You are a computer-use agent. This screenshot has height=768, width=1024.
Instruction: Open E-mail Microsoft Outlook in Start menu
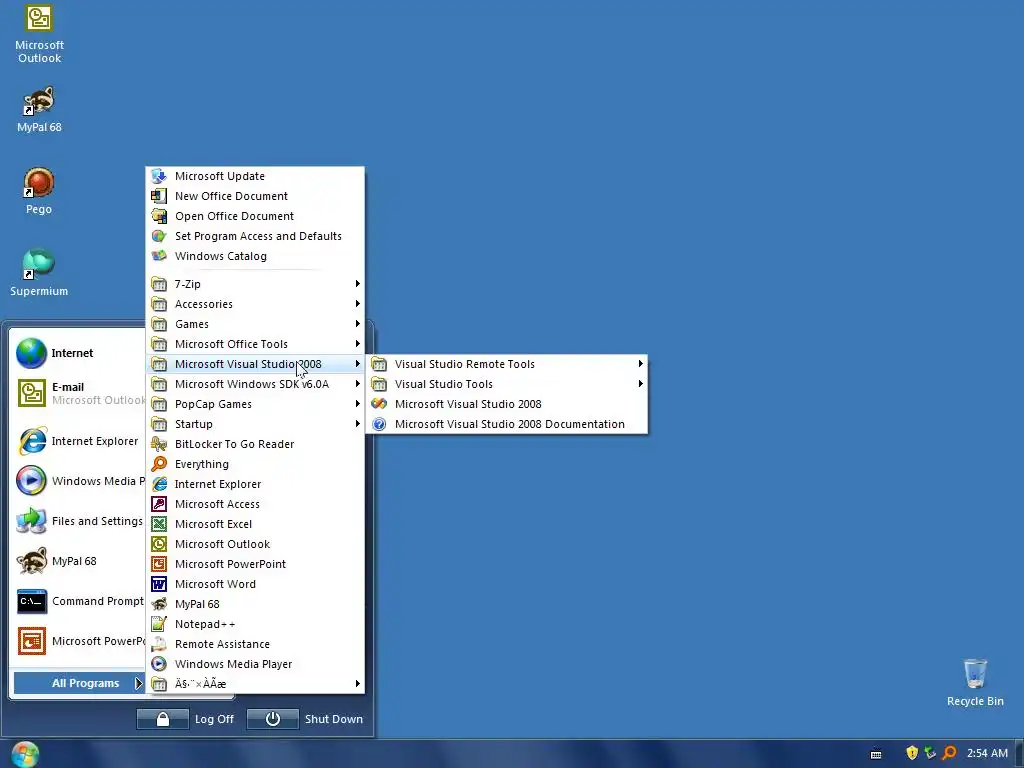[79, 393]
